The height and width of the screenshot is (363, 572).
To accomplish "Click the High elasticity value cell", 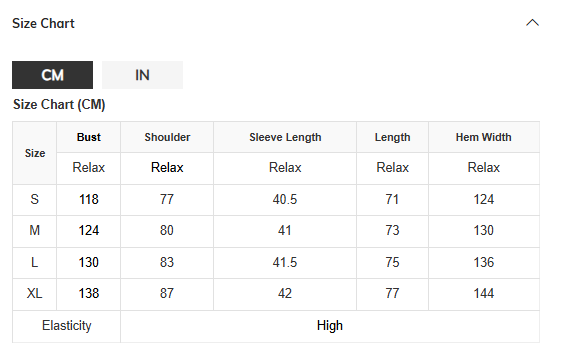I will pyautogui.click(x=330, y=326).
